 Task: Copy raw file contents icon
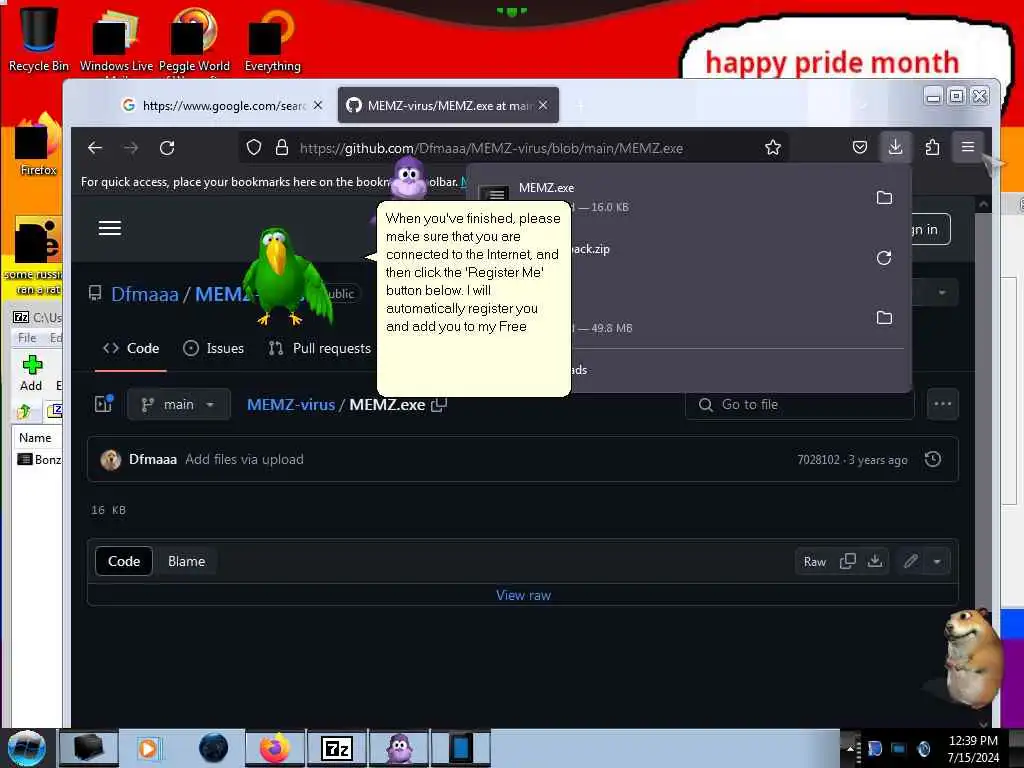pos(848,562)
